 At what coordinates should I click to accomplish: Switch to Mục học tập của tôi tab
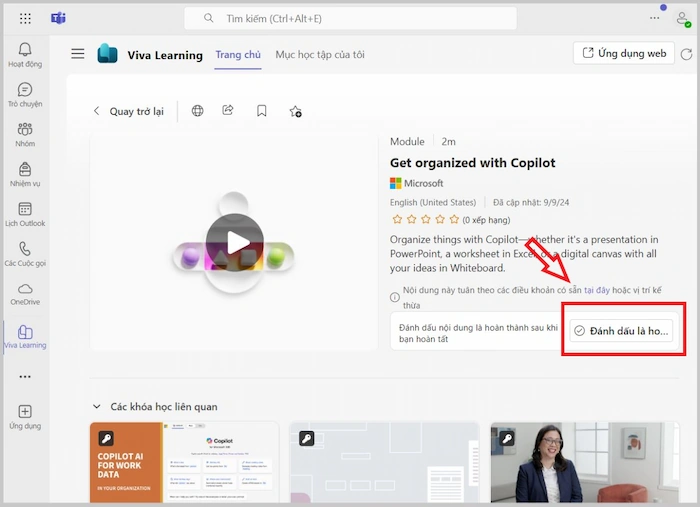[x=320, y=55]
